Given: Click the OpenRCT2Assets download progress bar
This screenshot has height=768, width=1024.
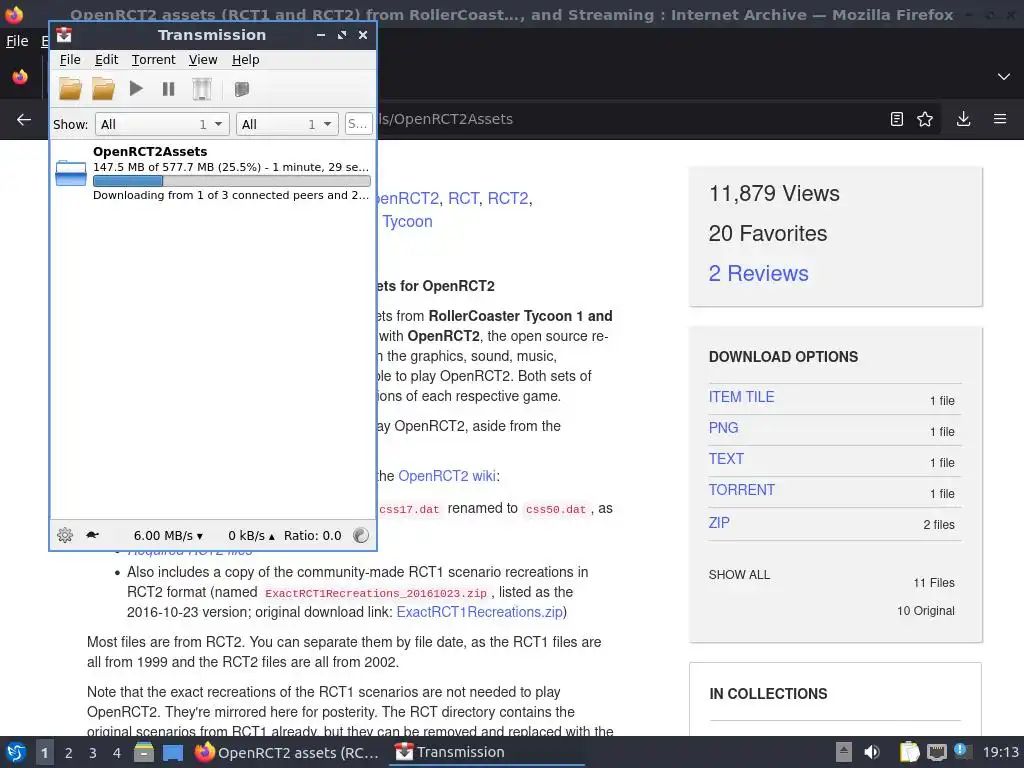Looking at the screenshot, I should 232,181.
